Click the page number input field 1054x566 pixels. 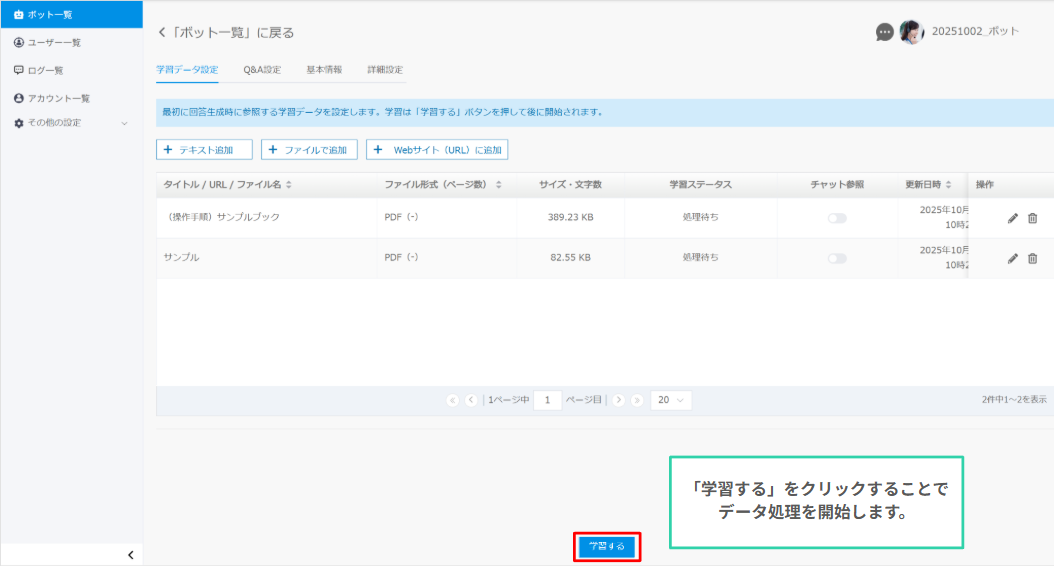547,400
